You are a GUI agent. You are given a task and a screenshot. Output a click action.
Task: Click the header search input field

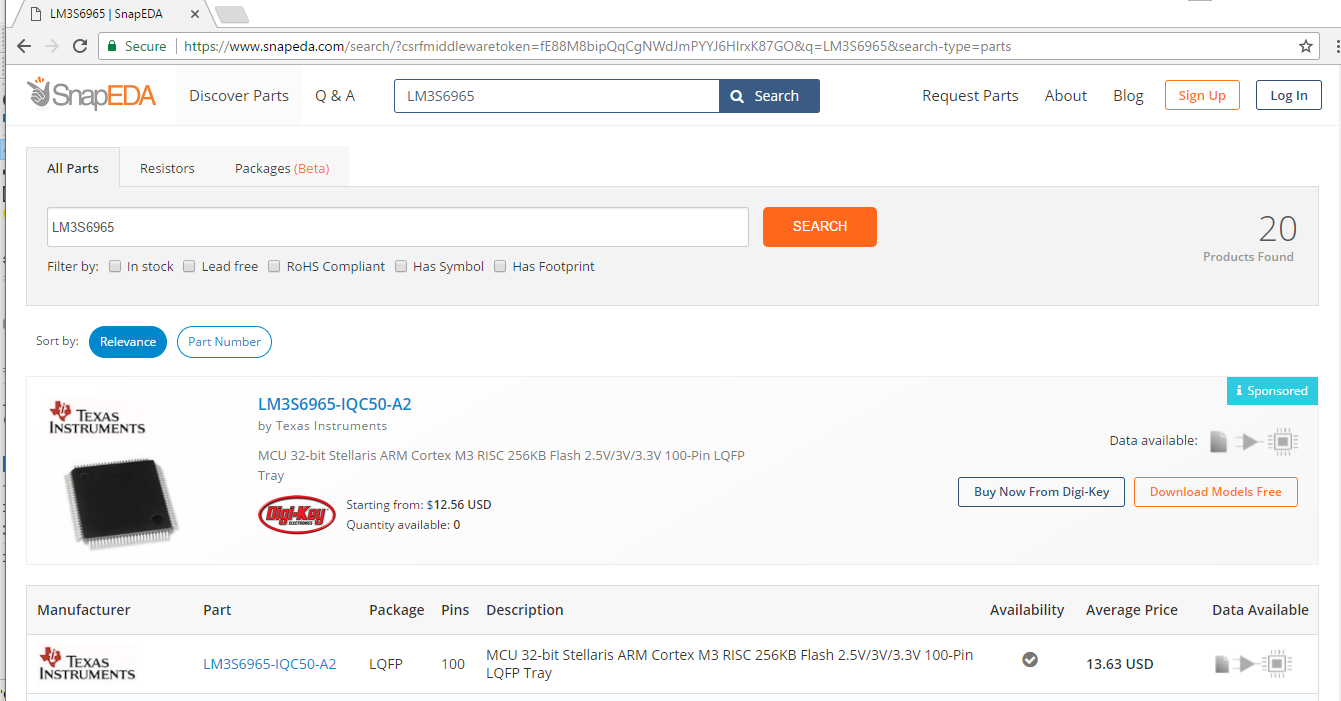click(x=556, y=96)
